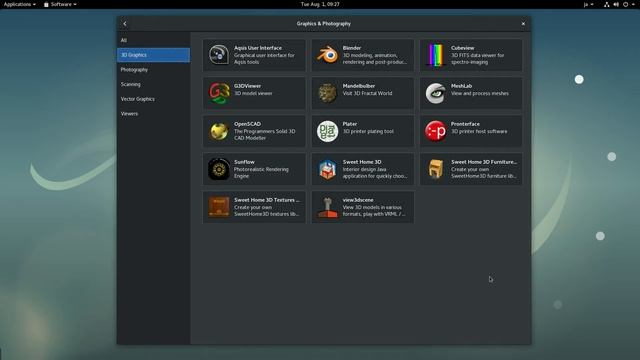Screen dimensions: 640x360
Task: Click the network status icon
Action: point(607,4)
